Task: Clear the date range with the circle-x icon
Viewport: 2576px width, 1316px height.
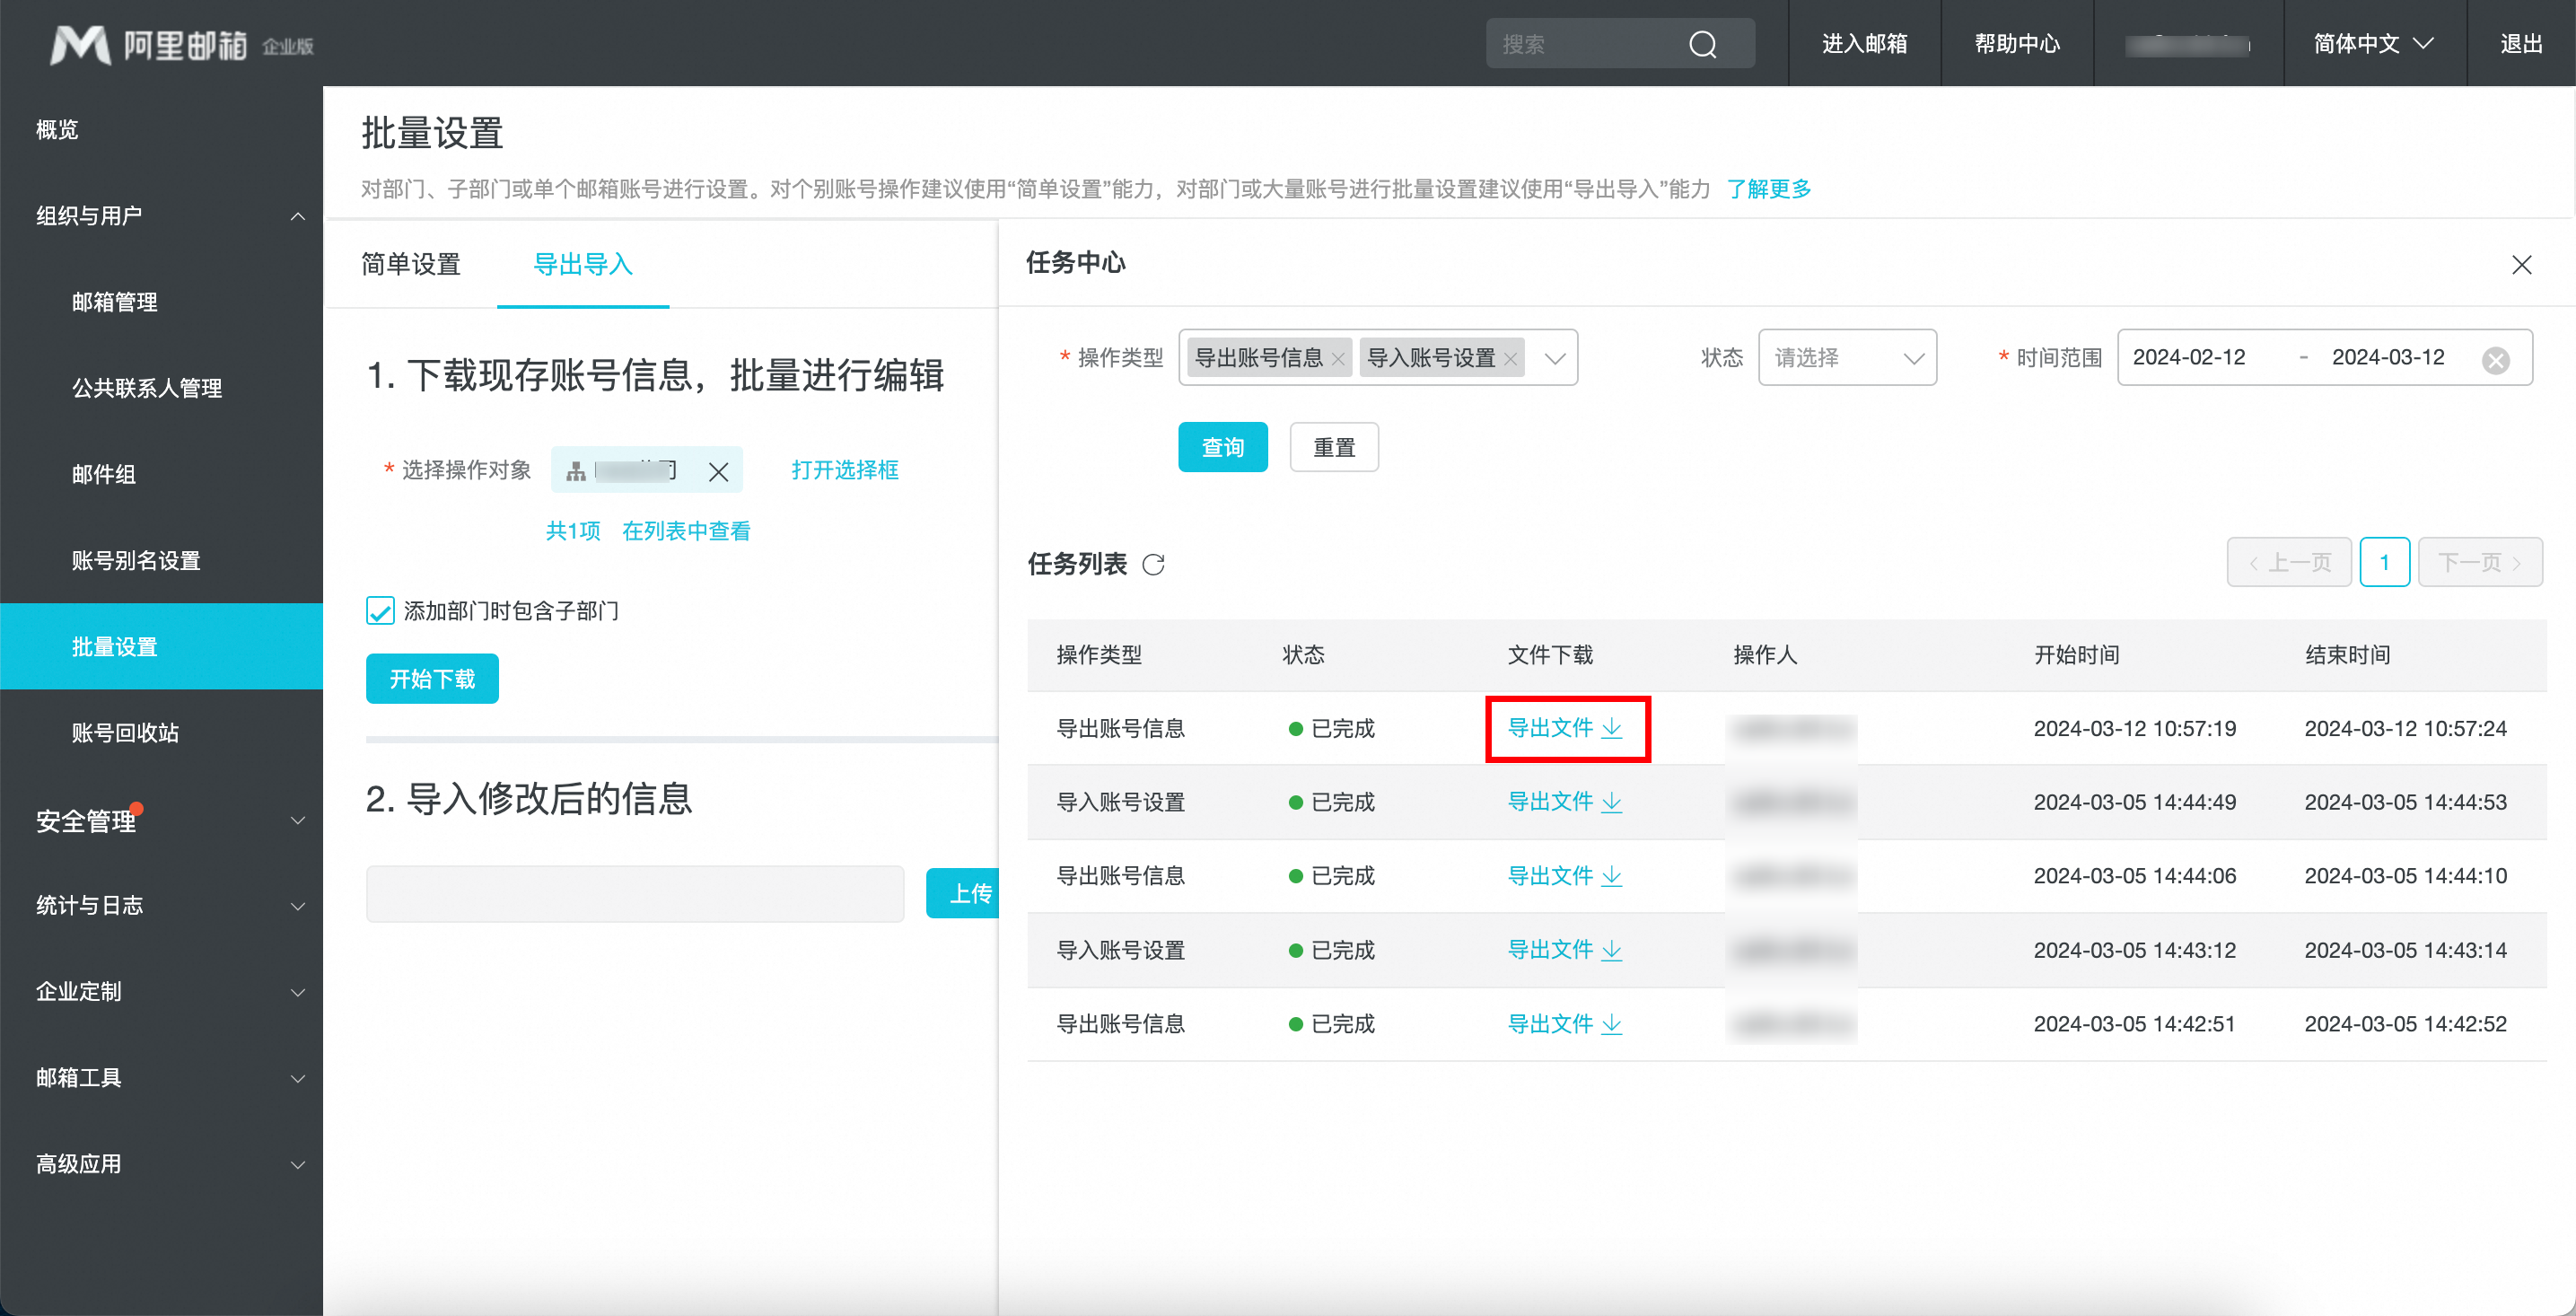Action: coord(2495,359)
